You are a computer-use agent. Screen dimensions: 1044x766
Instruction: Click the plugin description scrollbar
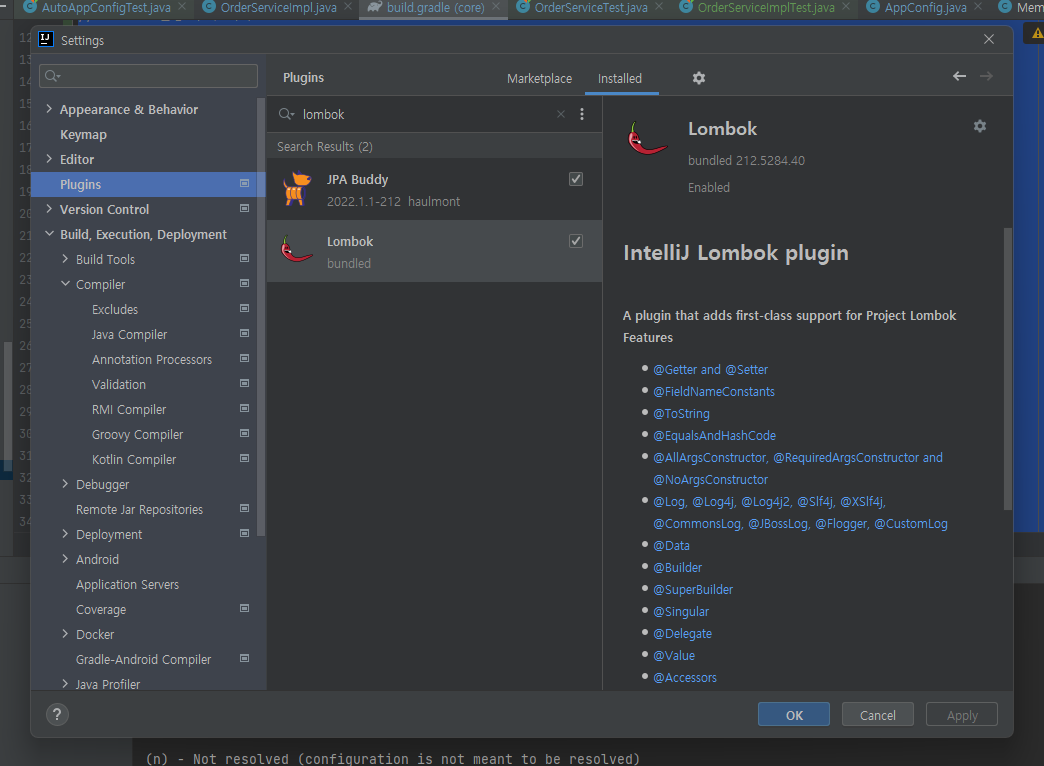(1007, 369)
